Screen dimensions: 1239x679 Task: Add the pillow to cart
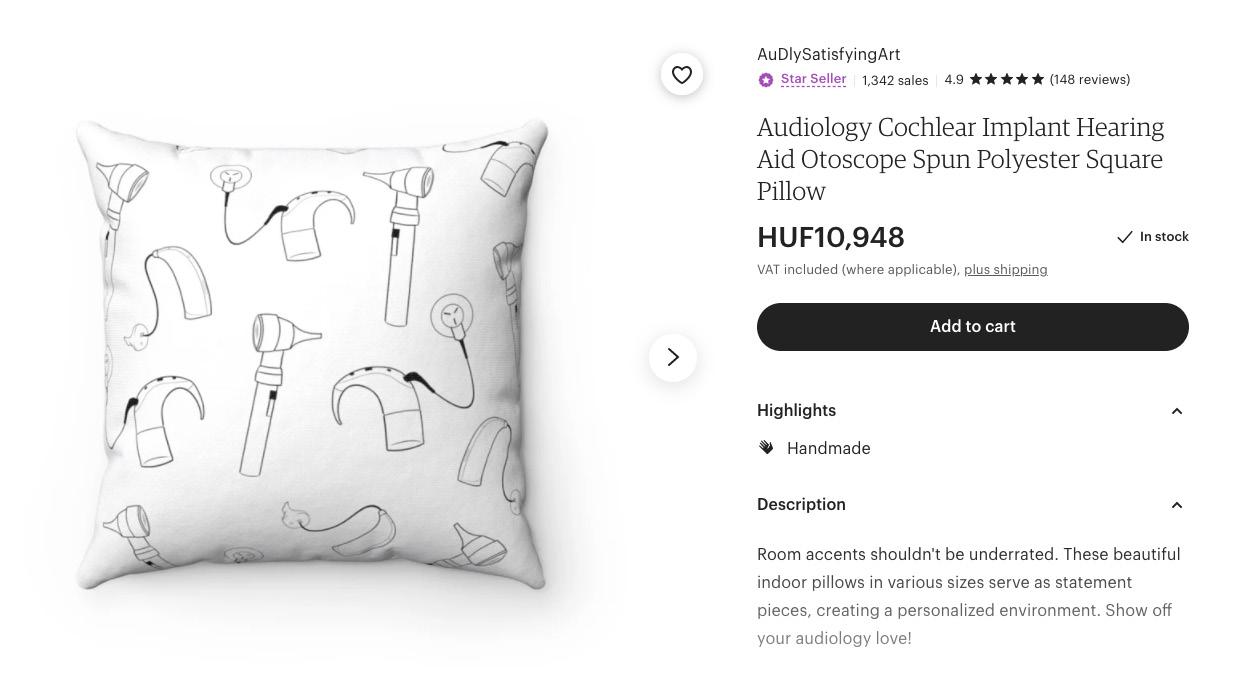973,327
